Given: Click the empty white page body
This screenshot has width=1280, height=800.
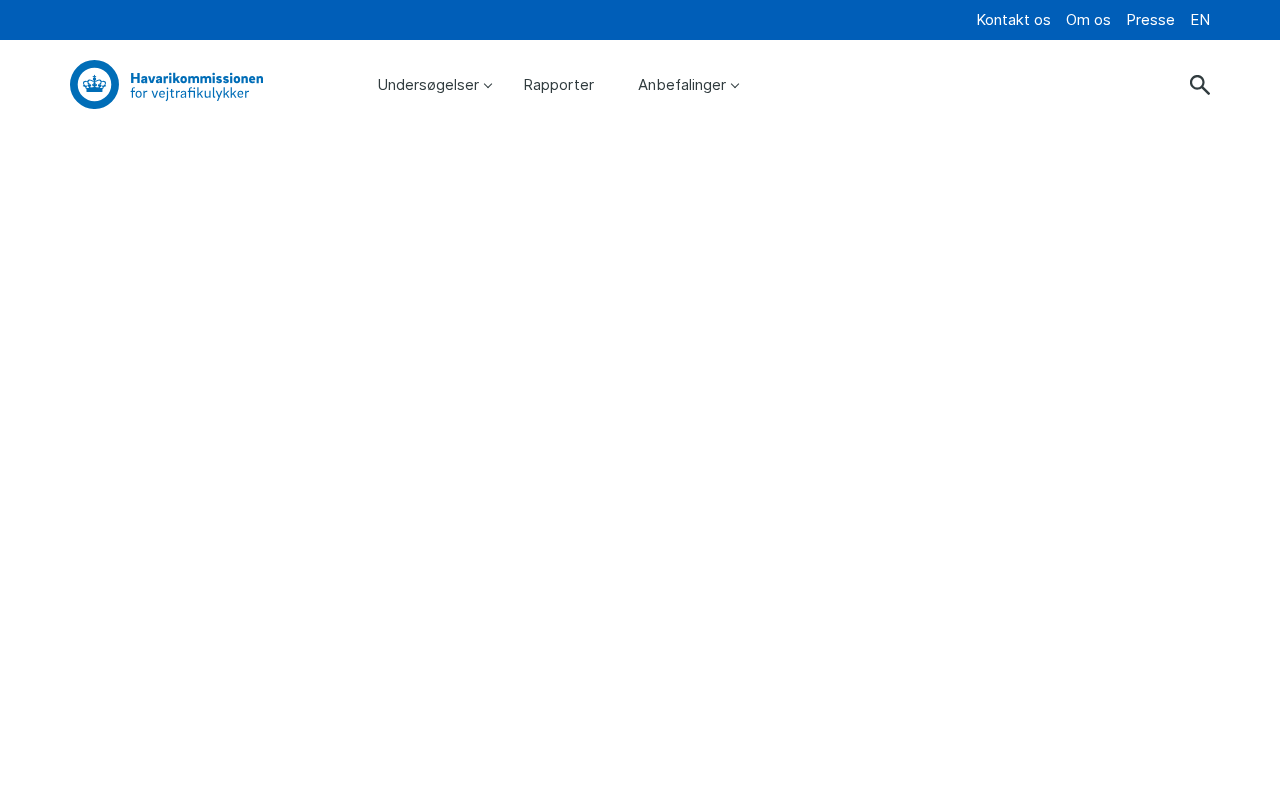Looking at the screenshot, I should pyautogui.click(x=640, y=450).
